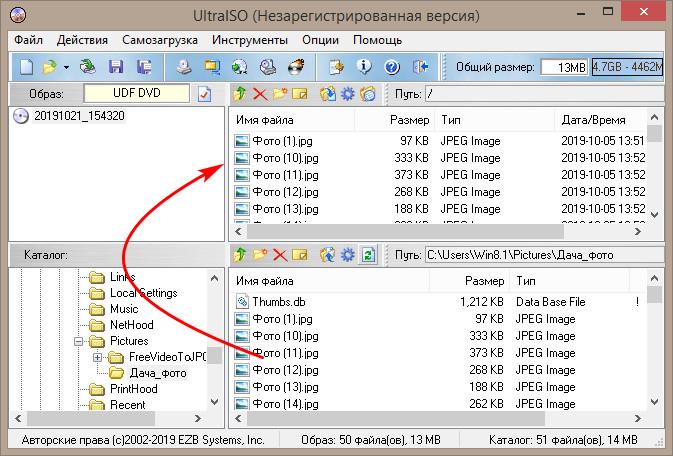Open the Инструменты menu
The image size is (673, 456).
click(250, 40)
